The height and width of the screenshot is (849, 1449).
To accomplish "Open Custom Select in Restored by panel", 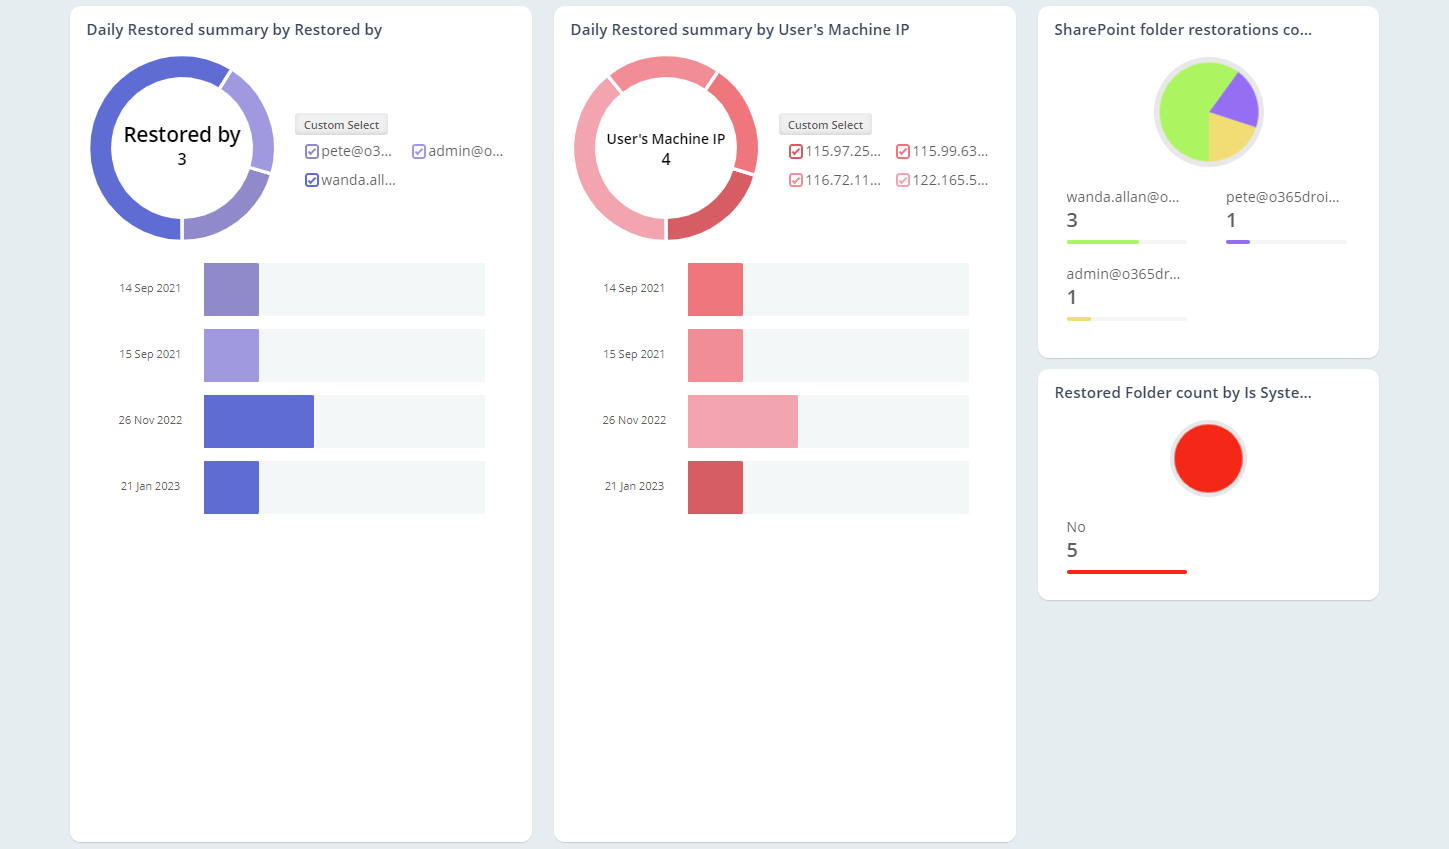I will [341, 125].
